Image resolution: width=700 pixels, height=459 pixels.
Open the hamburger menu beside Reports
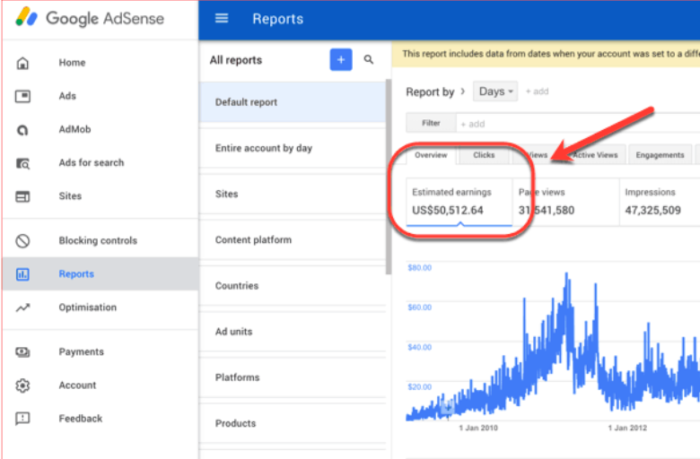pos(222,19)
